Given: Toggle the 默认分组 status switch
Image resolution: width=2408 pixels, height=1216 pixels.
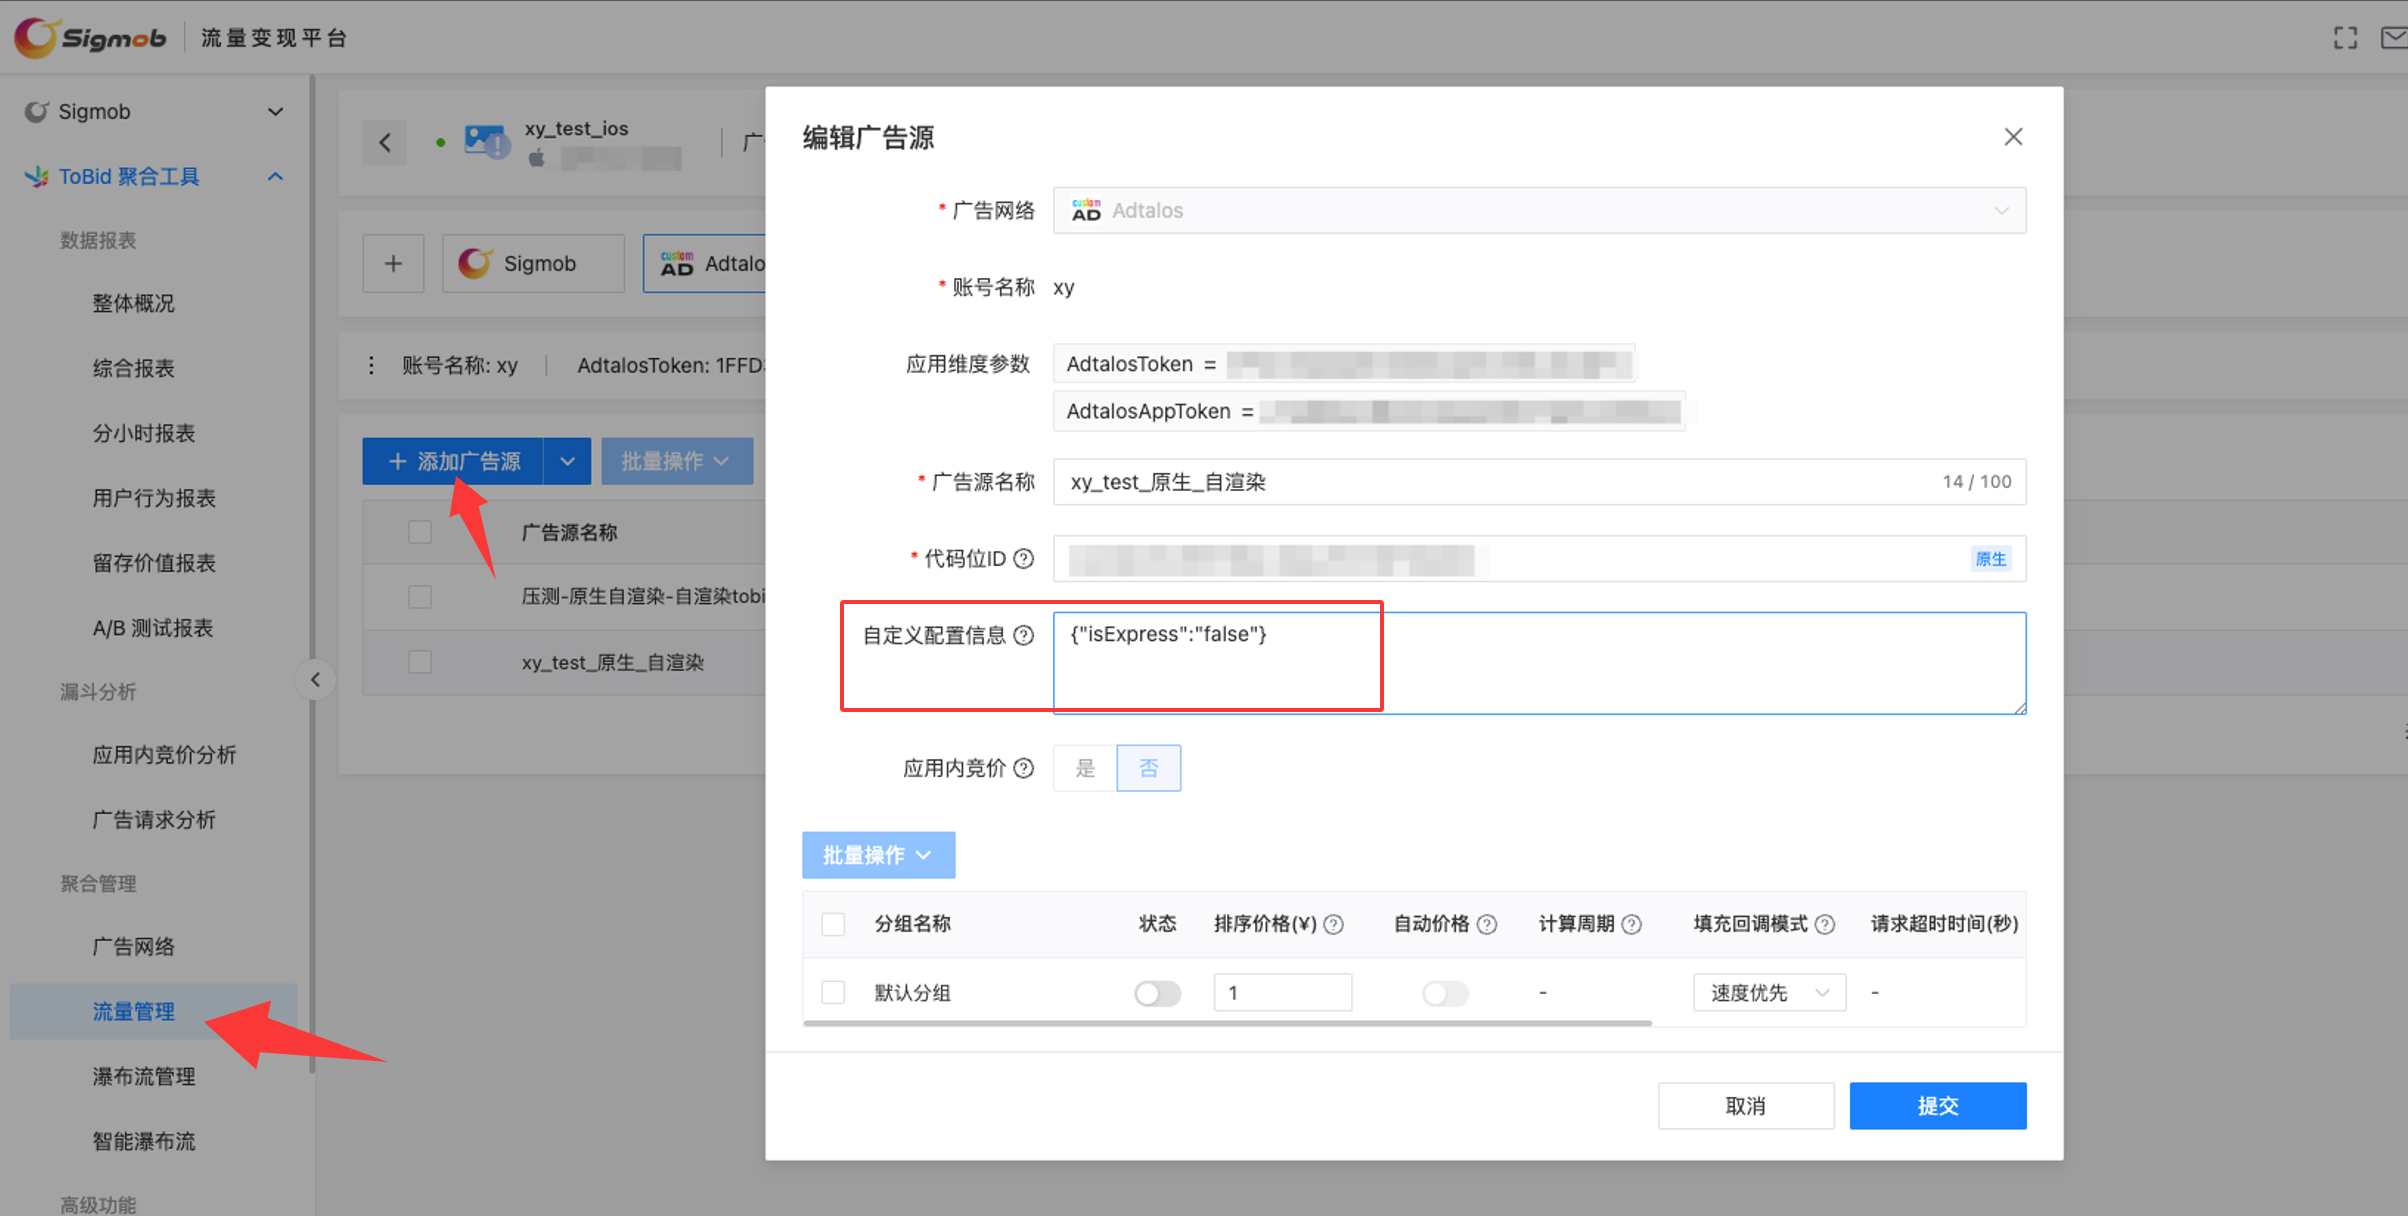Looking at the screenshot, I should pyautogui.click(x=1157, y=993).
